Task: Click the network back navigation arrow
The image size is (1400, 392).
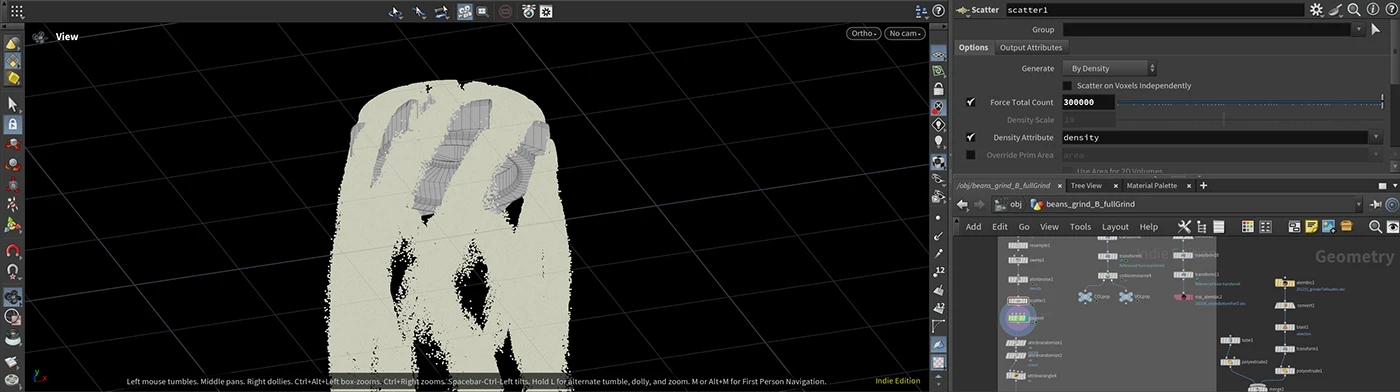Action: pos(962,204)
